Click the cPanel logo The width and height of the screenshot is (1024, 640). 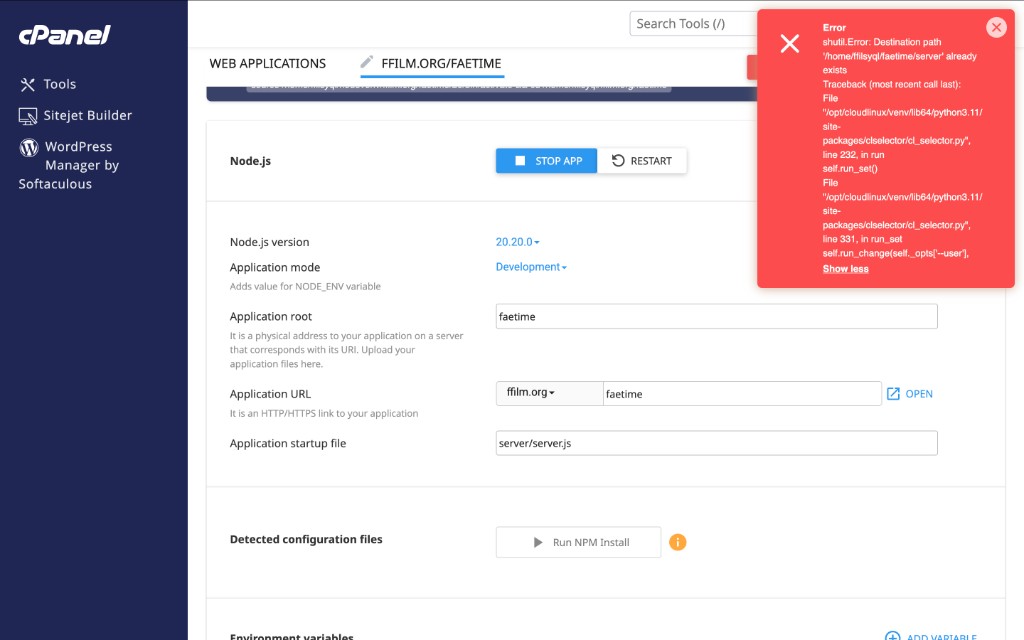coord(64,35)
